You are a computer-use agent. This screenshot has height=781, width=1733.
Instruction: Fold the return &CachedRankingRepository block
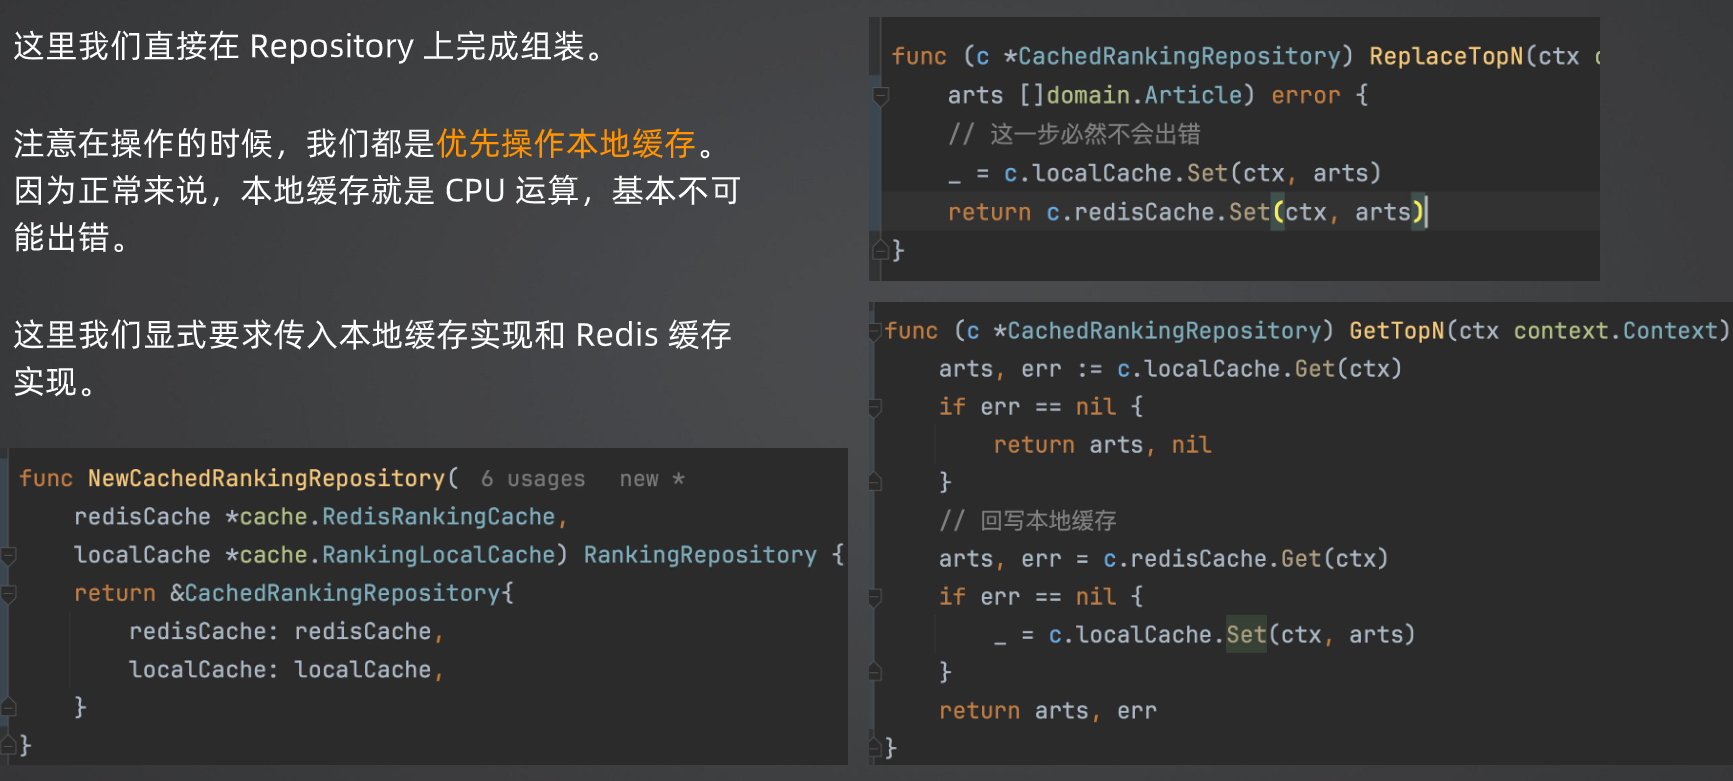(x=8, y=594)
